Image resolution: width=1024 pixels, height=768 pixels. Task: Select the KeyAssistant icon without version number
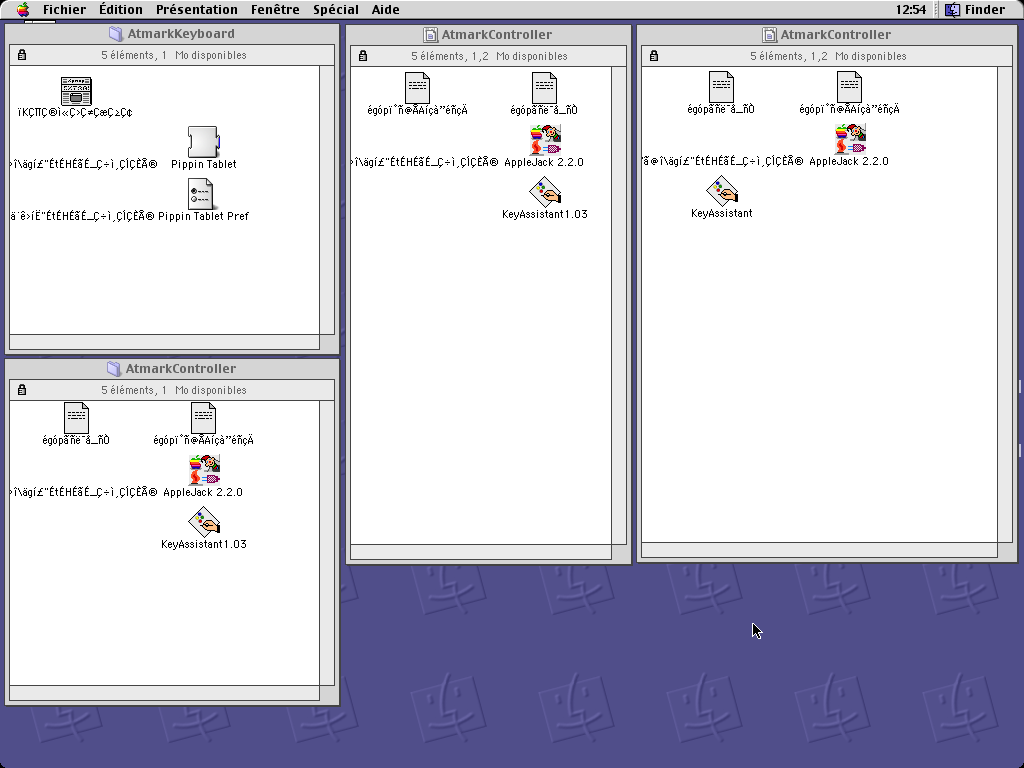(722, 191)
